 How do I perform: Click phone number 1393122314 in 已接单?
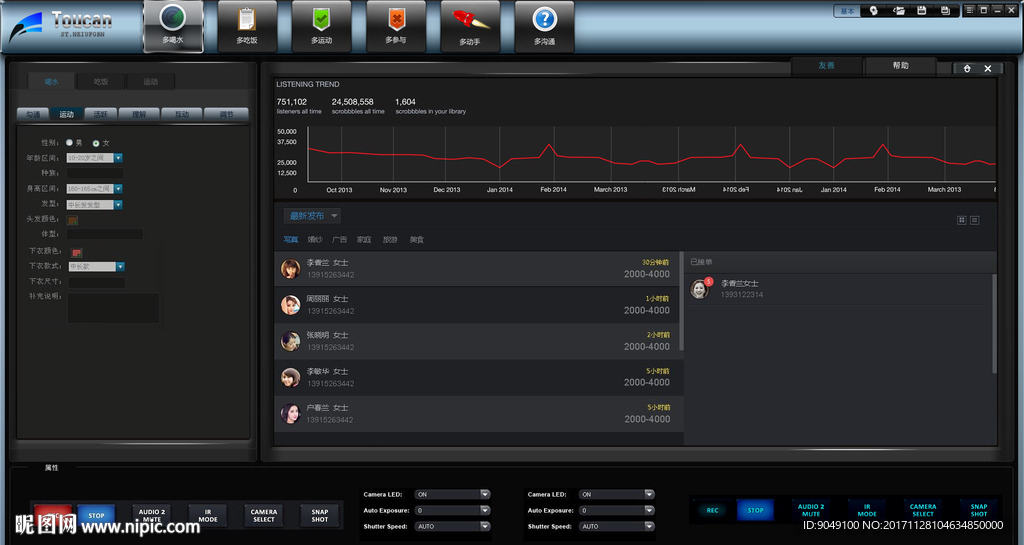click(742, 295)
